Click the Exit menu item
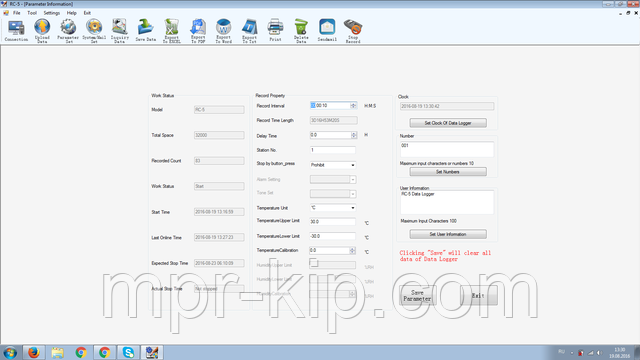This screenshot has height=360, width=640. point(87,13)
